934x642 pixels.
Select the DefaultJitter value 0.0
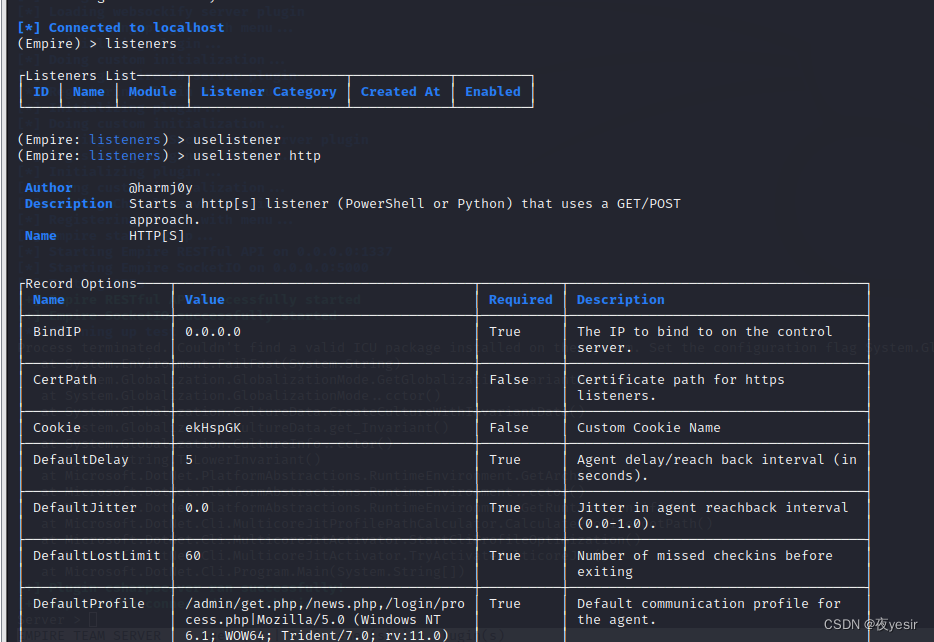(197, 507)
